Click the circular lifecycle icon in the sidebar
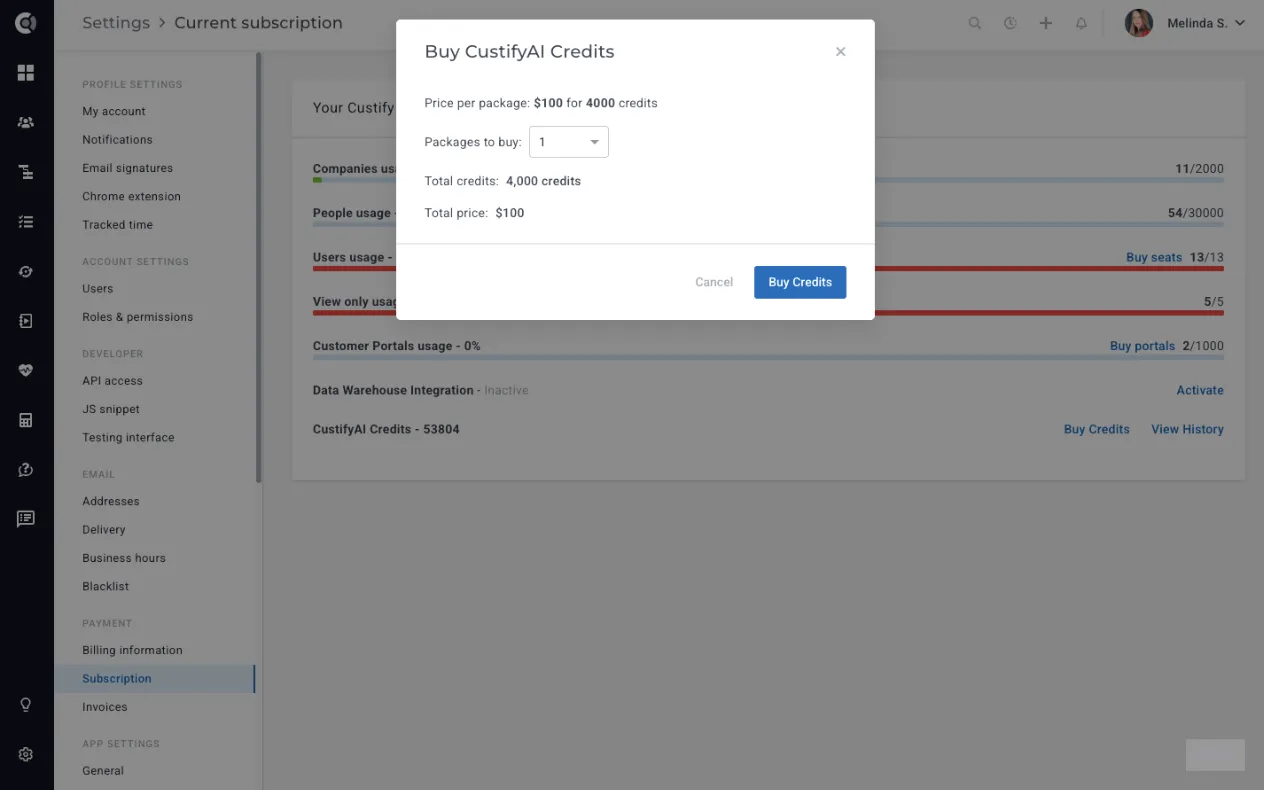 pyautogui.click(x=26, y=271)
